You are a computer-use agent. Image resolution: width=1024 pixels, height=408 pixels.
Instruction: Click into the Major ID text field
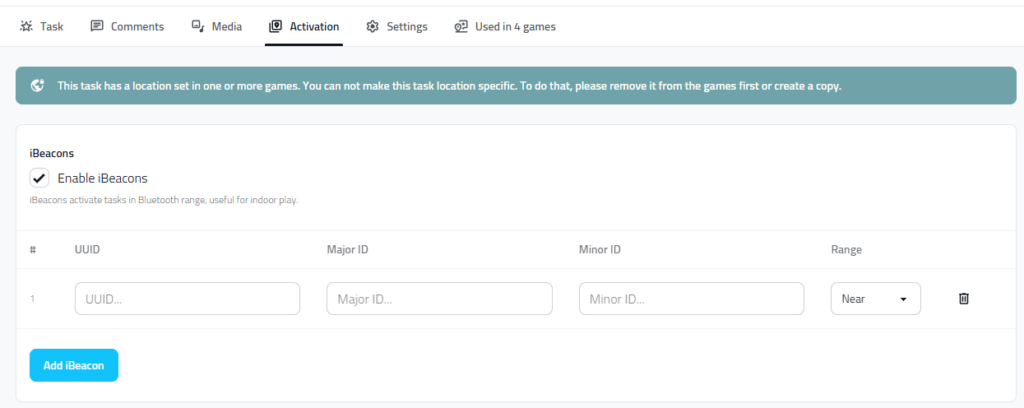439,298
